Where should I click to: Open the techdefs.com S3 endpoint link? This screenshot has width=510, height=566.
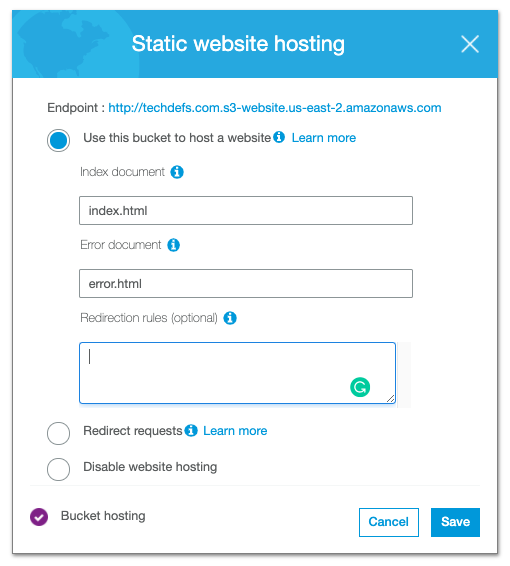pyautogui.click(x=275, y=108)
